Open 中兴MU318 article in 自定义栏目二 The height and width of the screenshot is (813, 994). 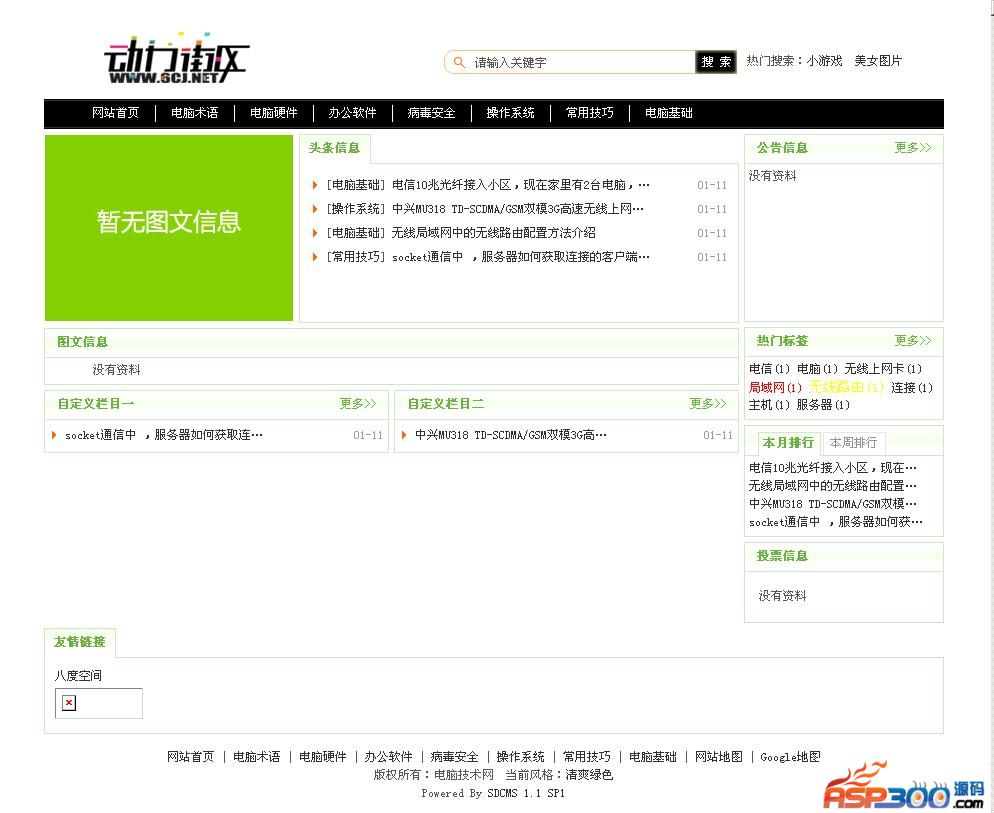coord(511,435)
